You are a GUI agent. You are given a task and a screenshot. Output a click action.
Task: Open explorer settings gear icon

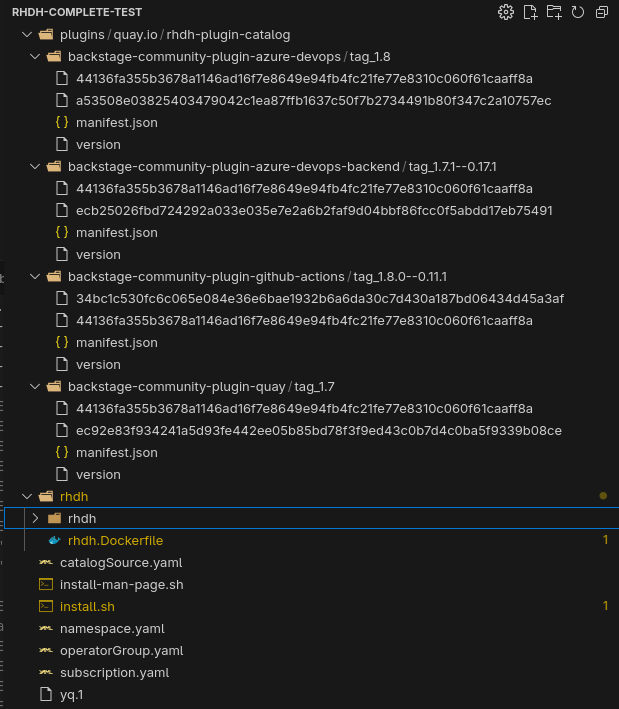tap(506, 12)
